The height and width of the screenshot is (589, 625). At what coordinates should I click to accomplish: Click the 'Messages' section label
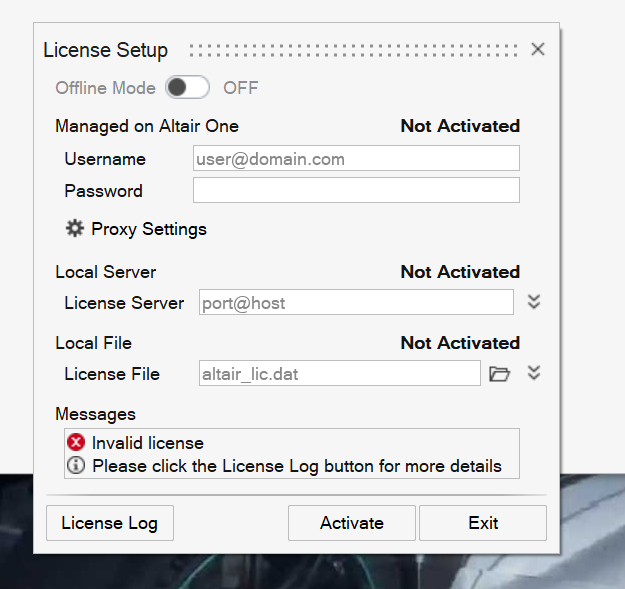click(96, 414)
